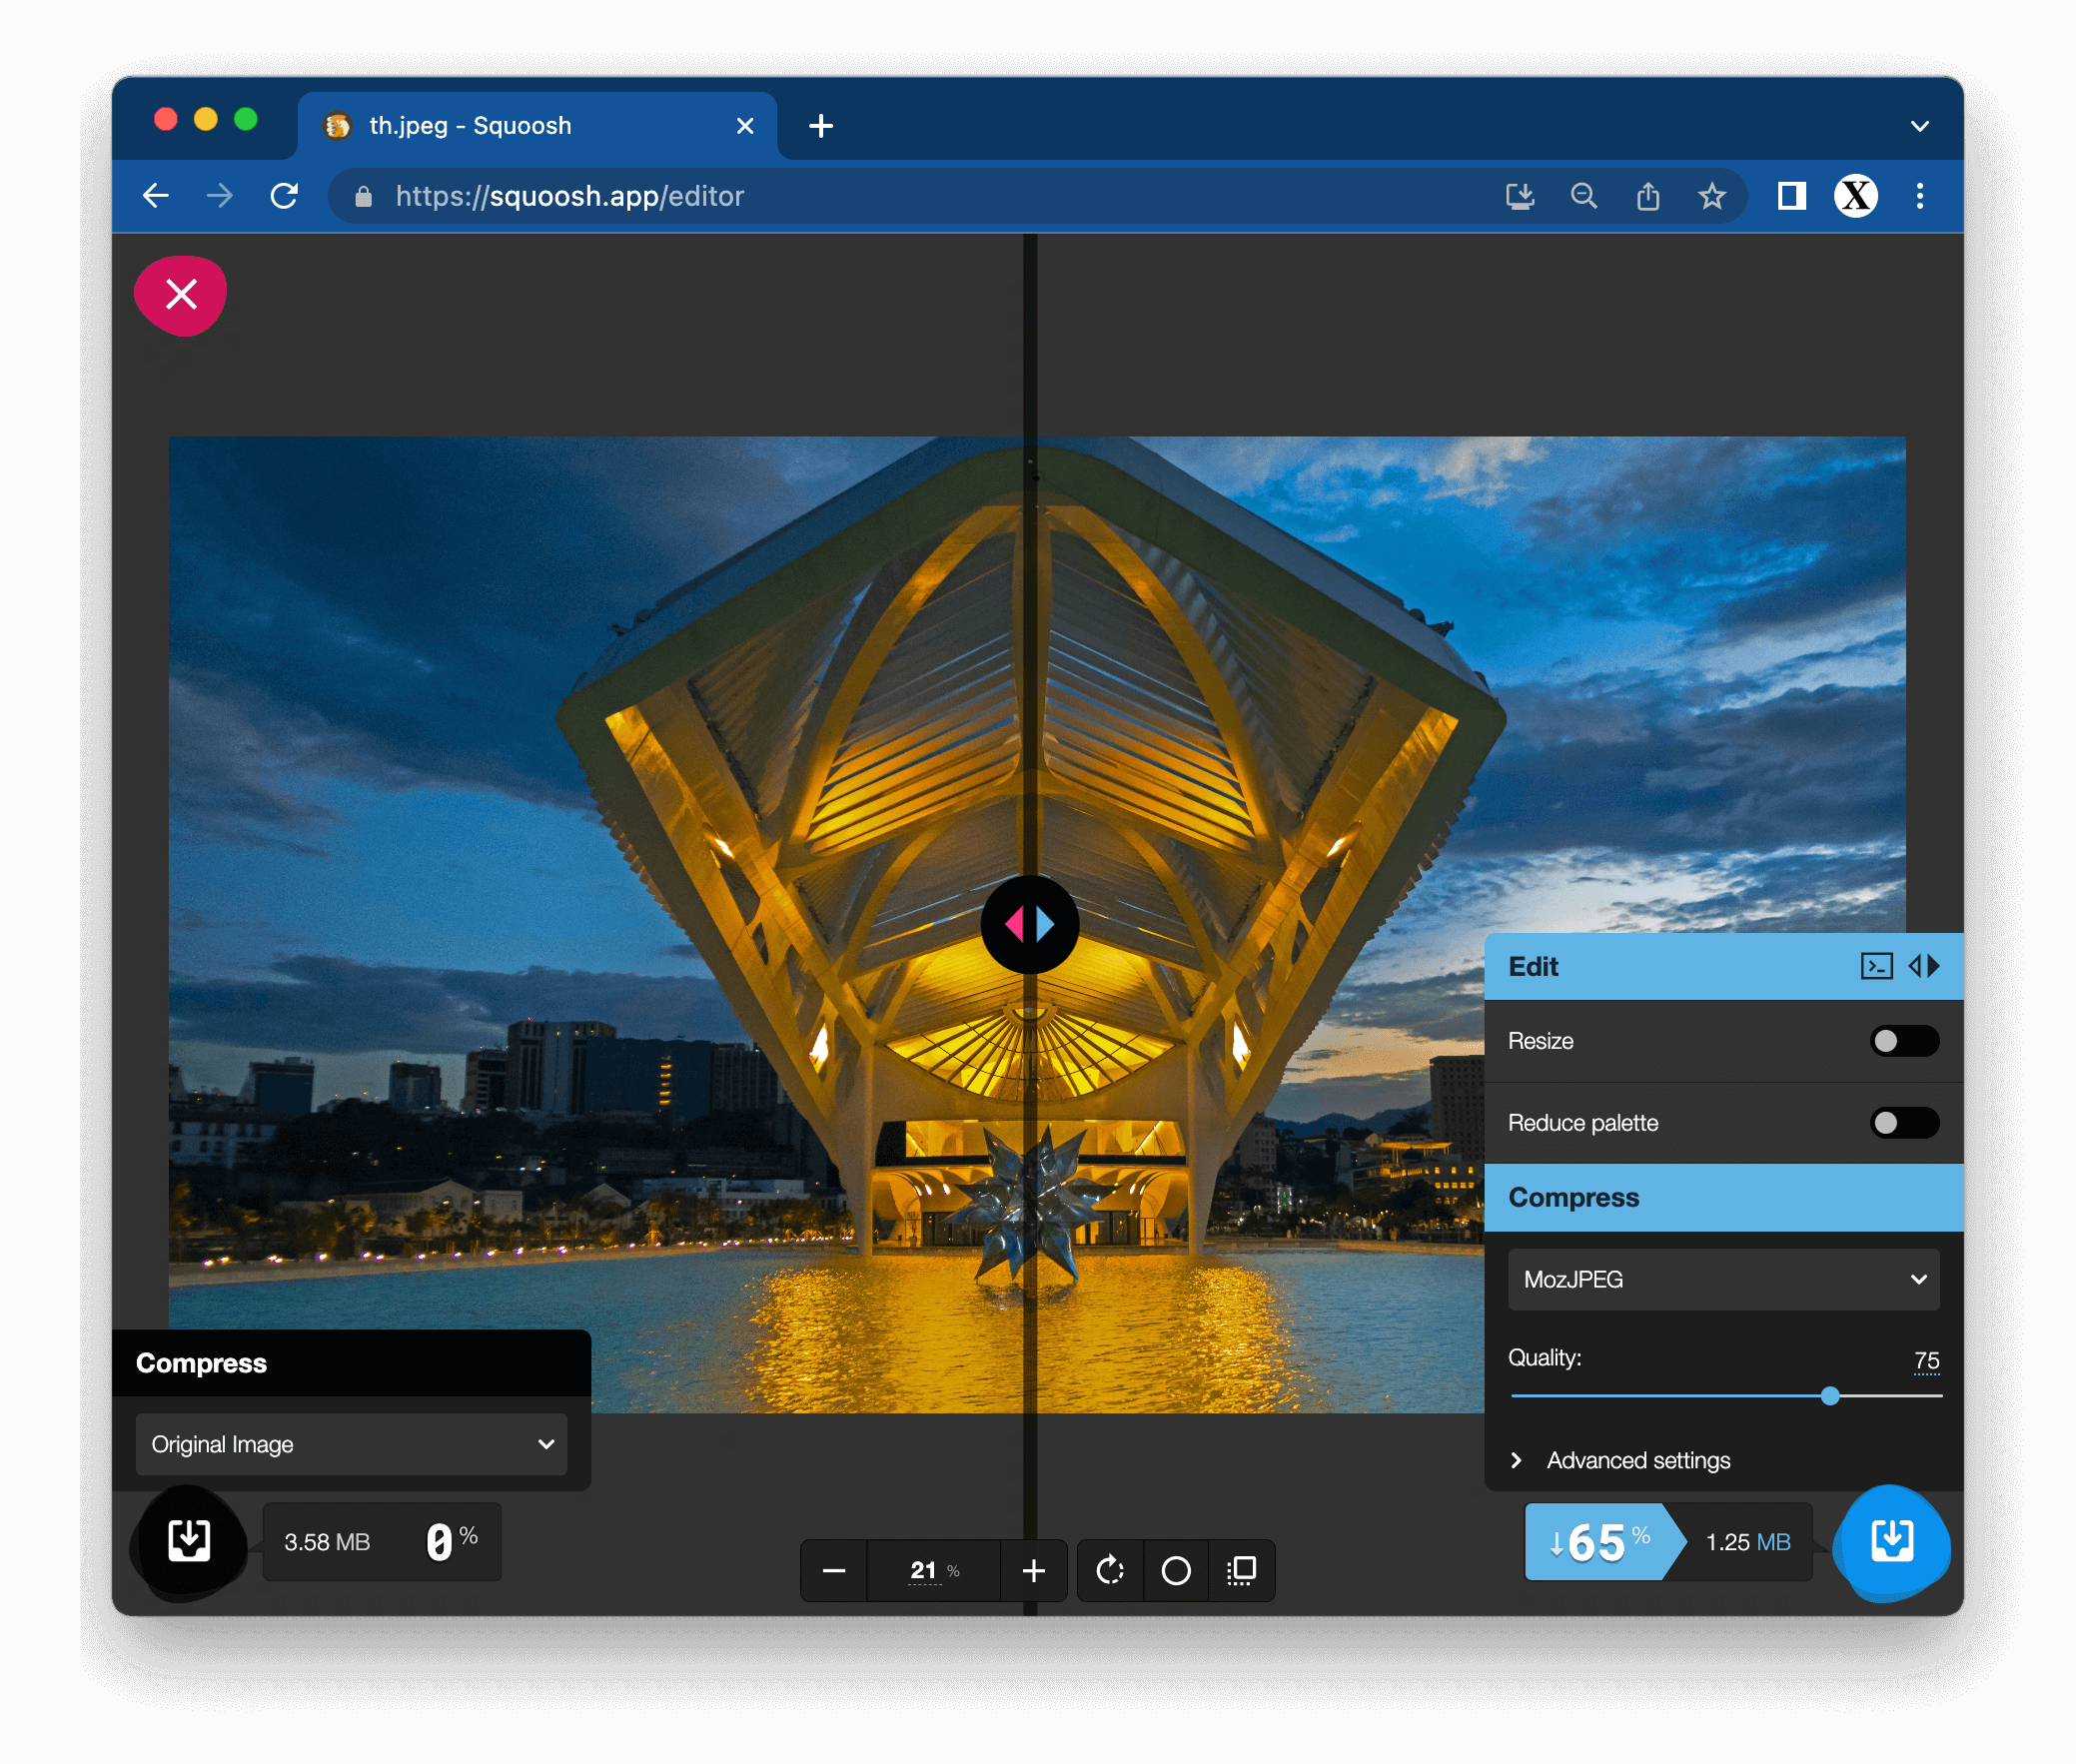Open the MozJPEG codec dropdown
Viewport: 2076px width, 1764px height.
(x=1723, y=1279)
